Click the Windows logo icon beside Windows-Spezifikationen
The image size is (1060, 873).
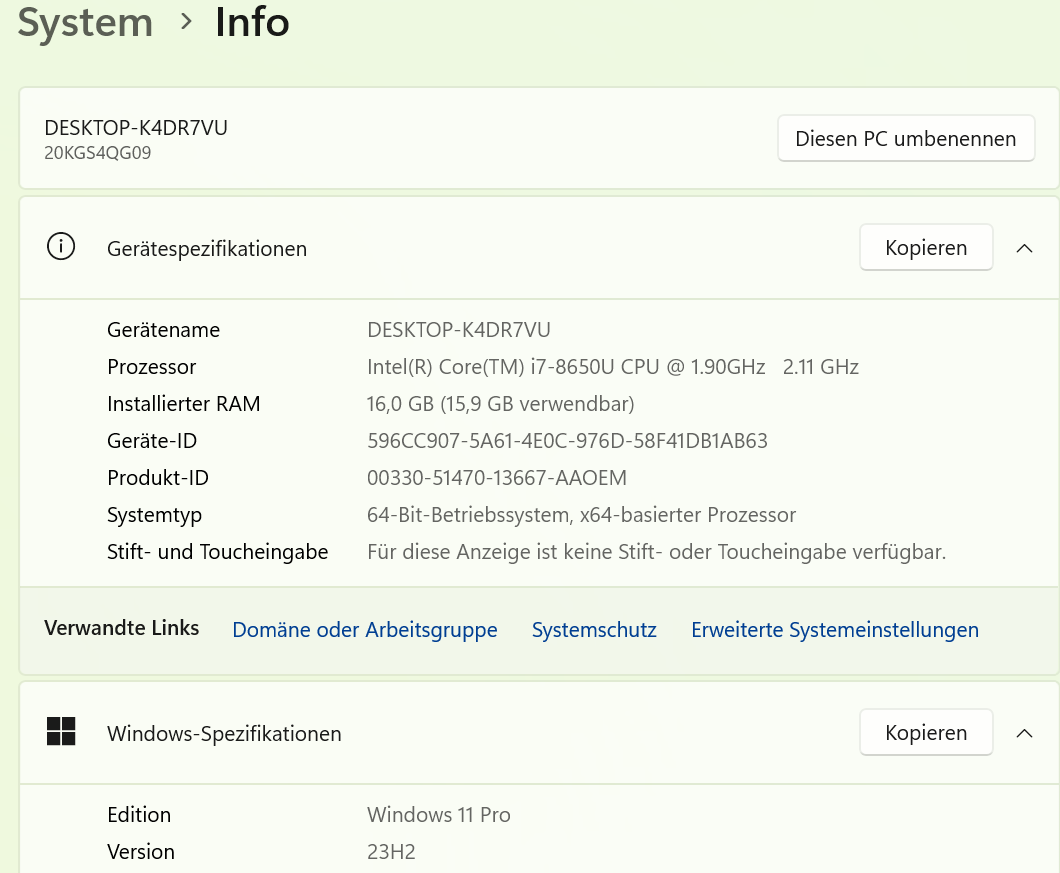61,732
